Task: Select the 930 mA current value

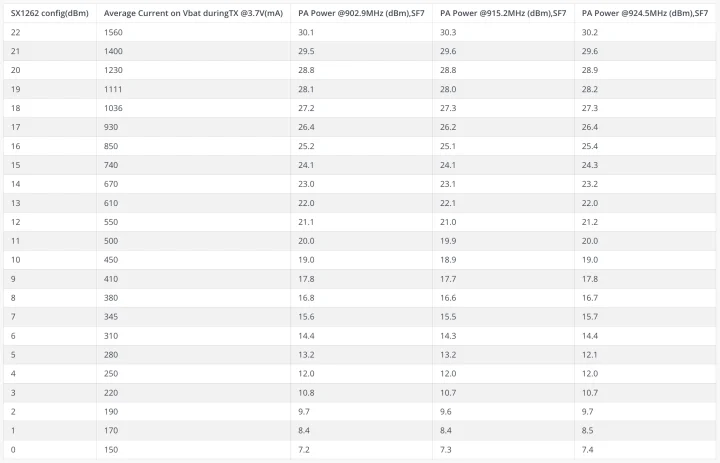Action: (111, 127)
